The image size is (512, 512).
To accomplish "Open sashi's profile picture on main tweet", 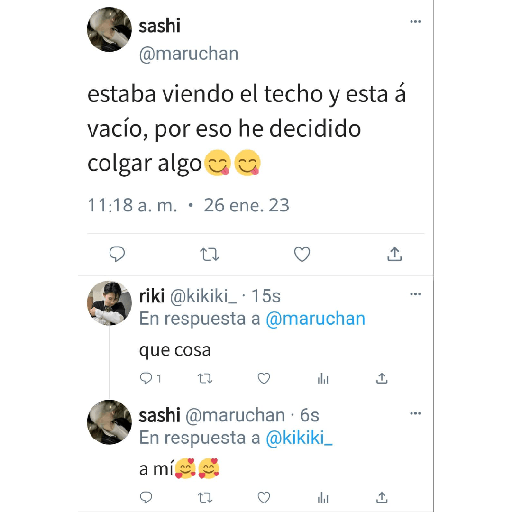I will click(x=109, y=29).
